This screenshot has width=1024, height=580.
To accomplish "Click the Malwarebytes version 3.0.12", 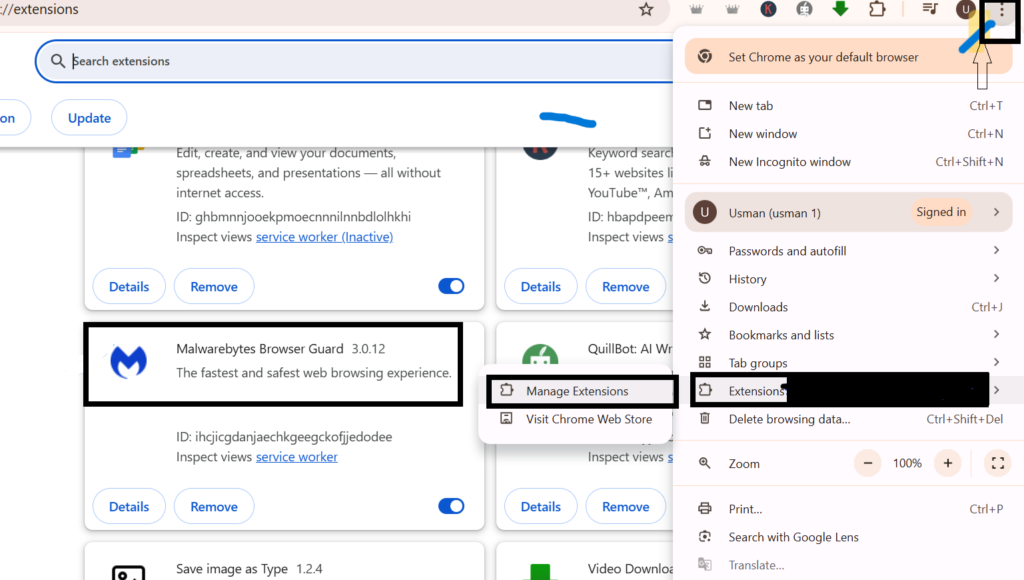I will [368, 349].
